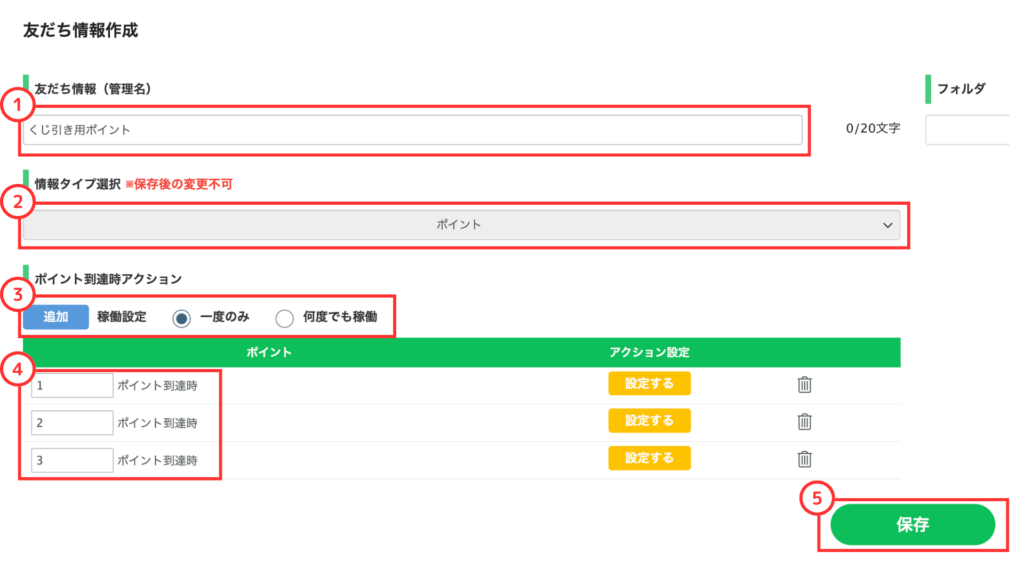Click the chevron arrow of ポイント dropdown
Viewport: 1024px width, 576px height.
(x=887, y=226)
